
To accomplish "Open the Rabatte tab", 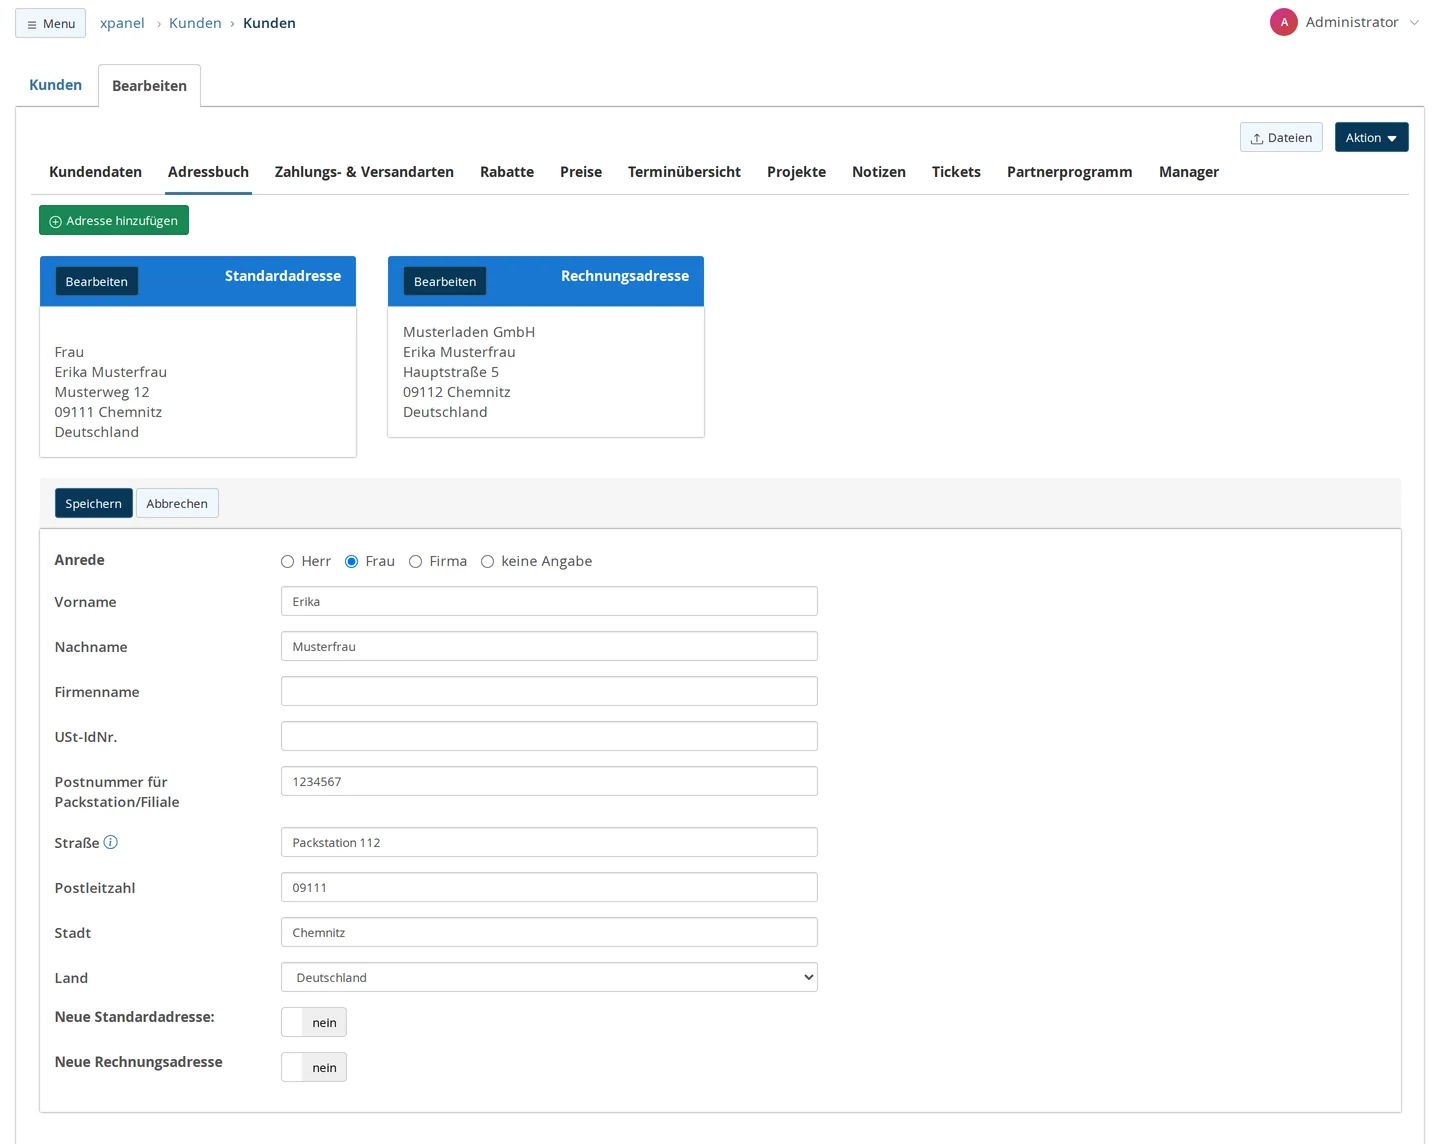I will (507, 172).
